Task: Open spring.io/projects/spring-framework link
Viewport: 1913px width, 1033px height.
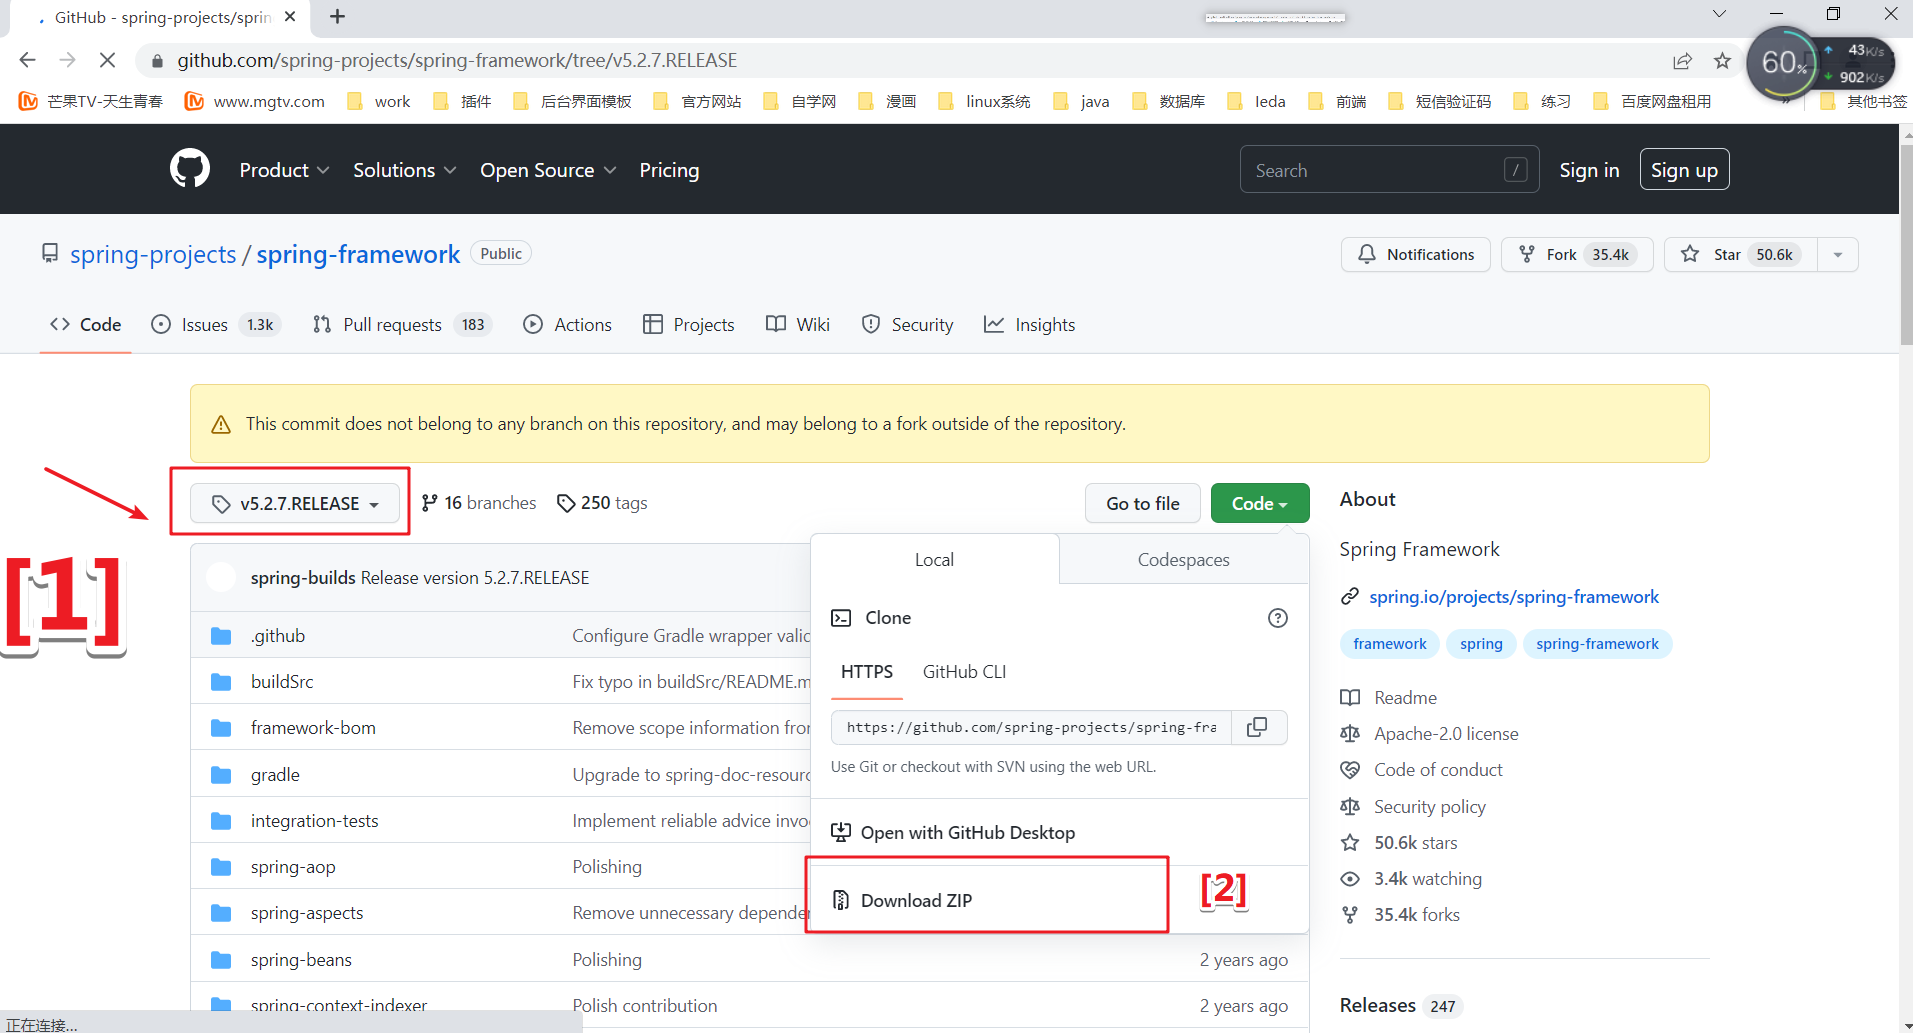Action: tap(1513, 597)
